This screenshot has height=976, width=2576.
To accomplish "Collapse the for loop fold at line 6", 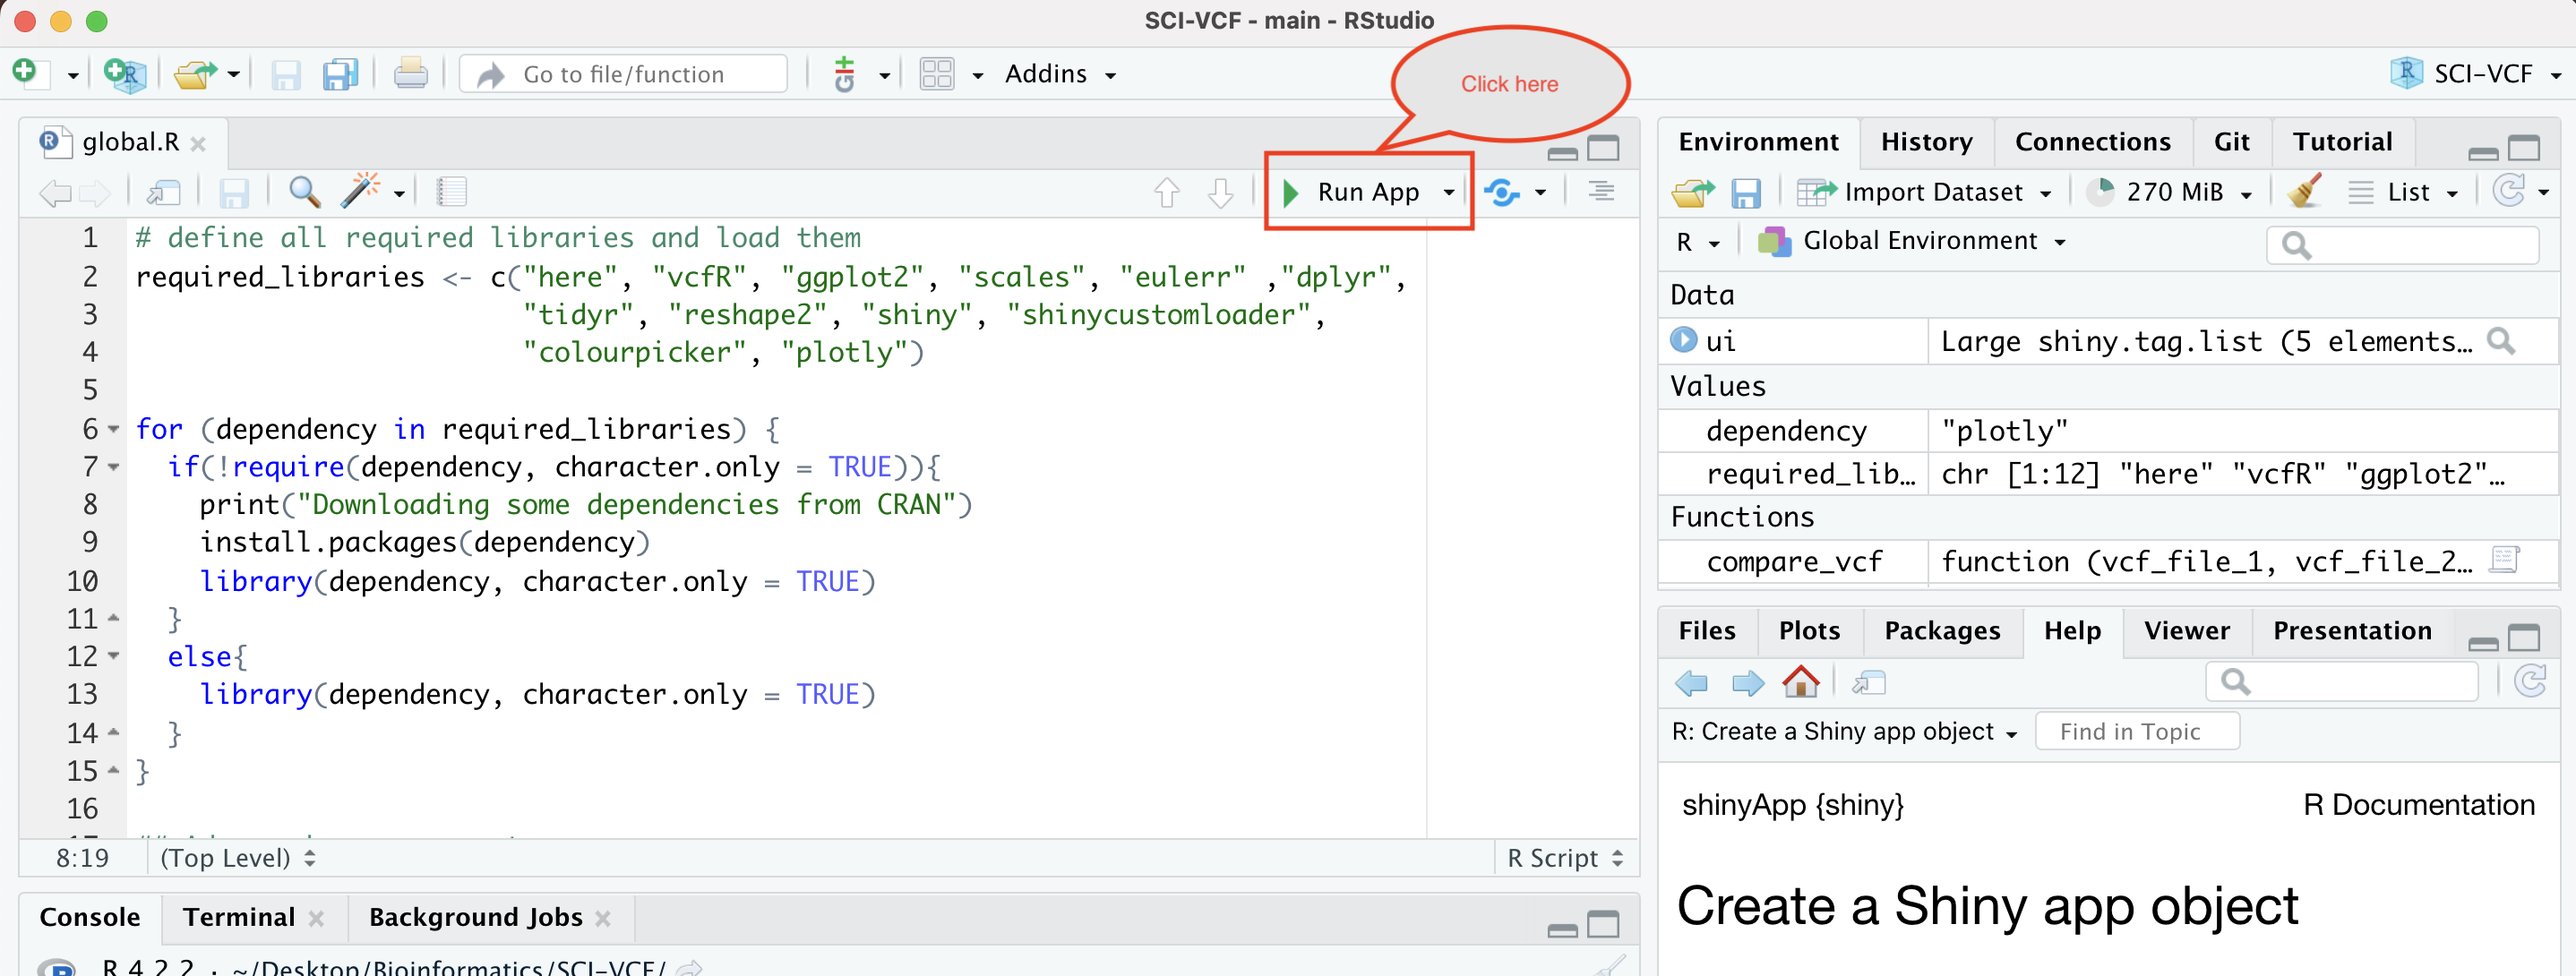I will tap(112, 429).
